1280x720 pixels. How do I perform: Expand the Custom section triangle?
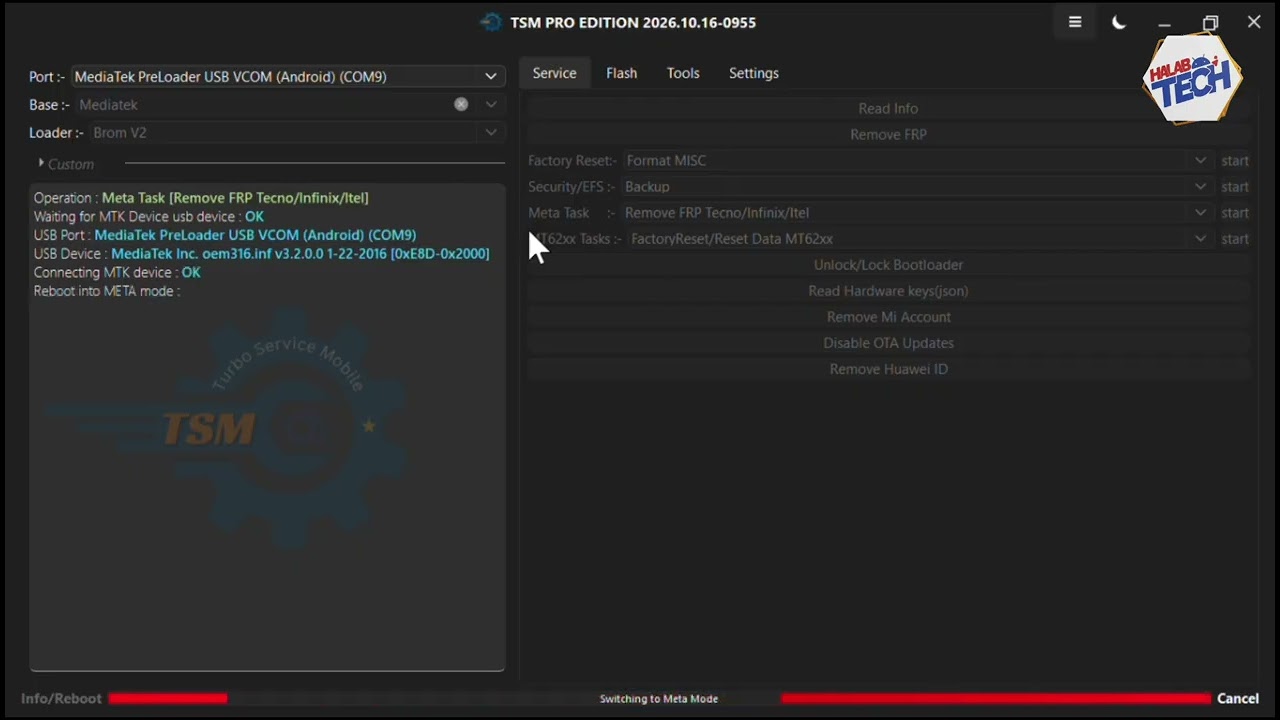pos(41,163)
